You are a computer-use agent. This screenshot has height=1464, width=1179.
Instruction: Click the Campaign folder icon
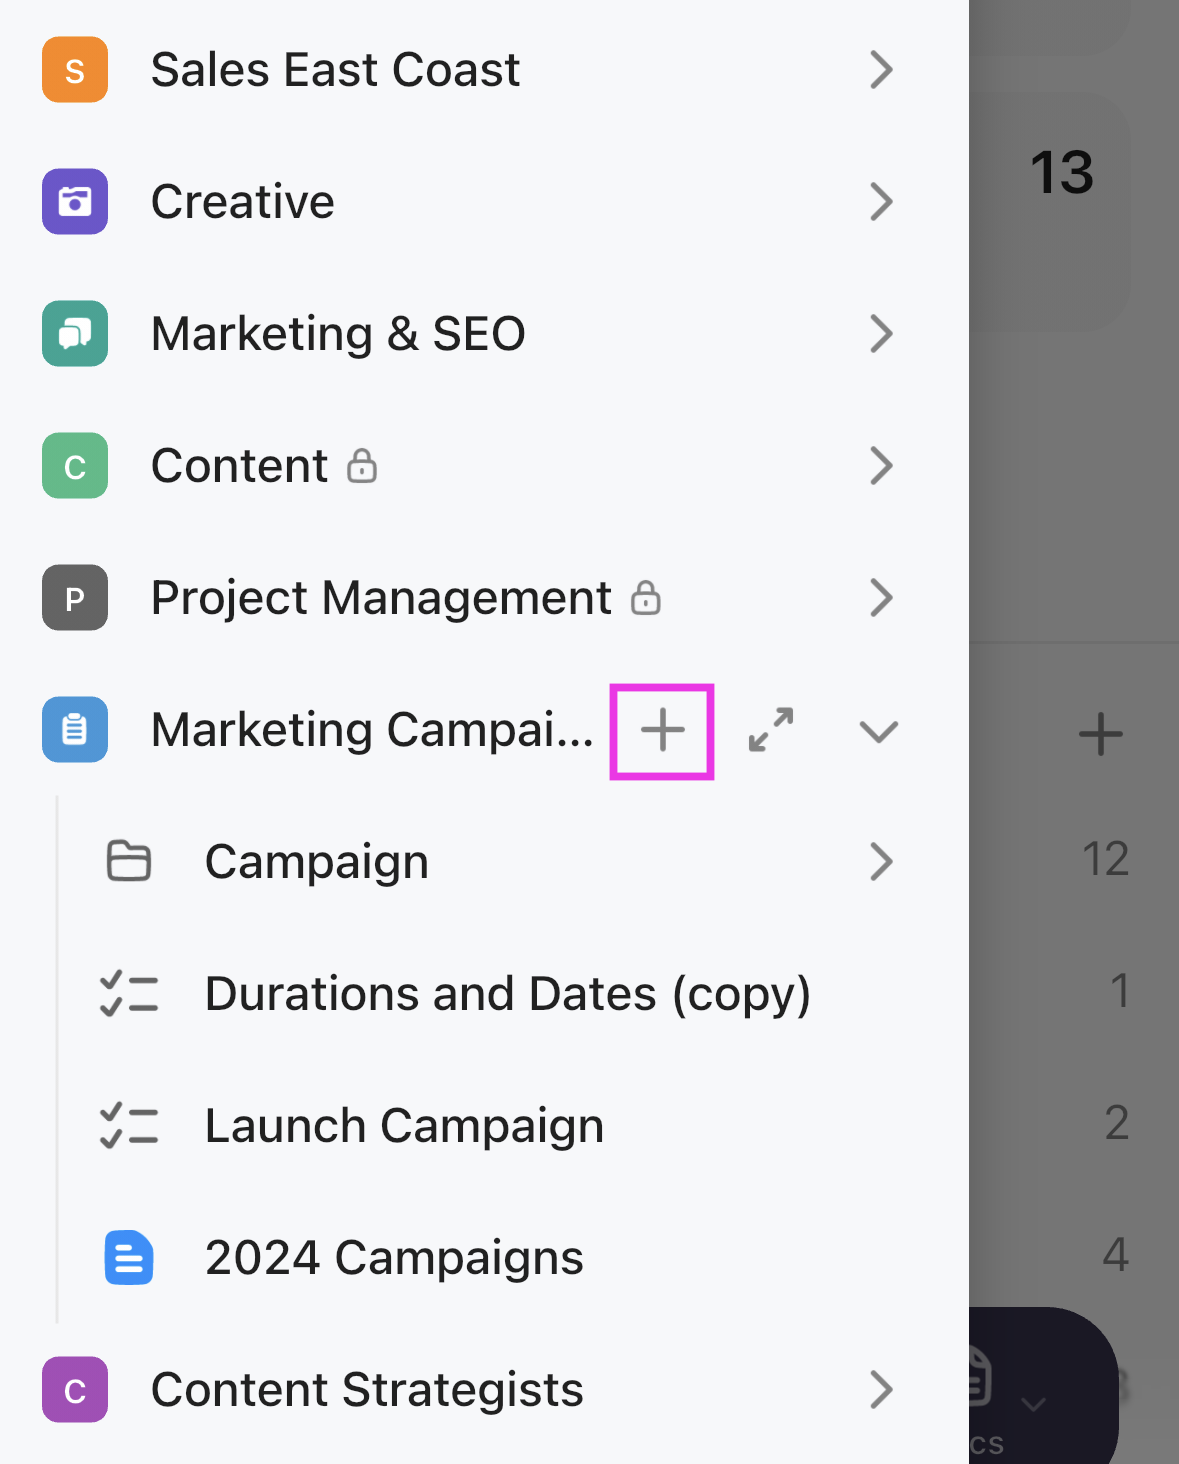pos(129,861)
